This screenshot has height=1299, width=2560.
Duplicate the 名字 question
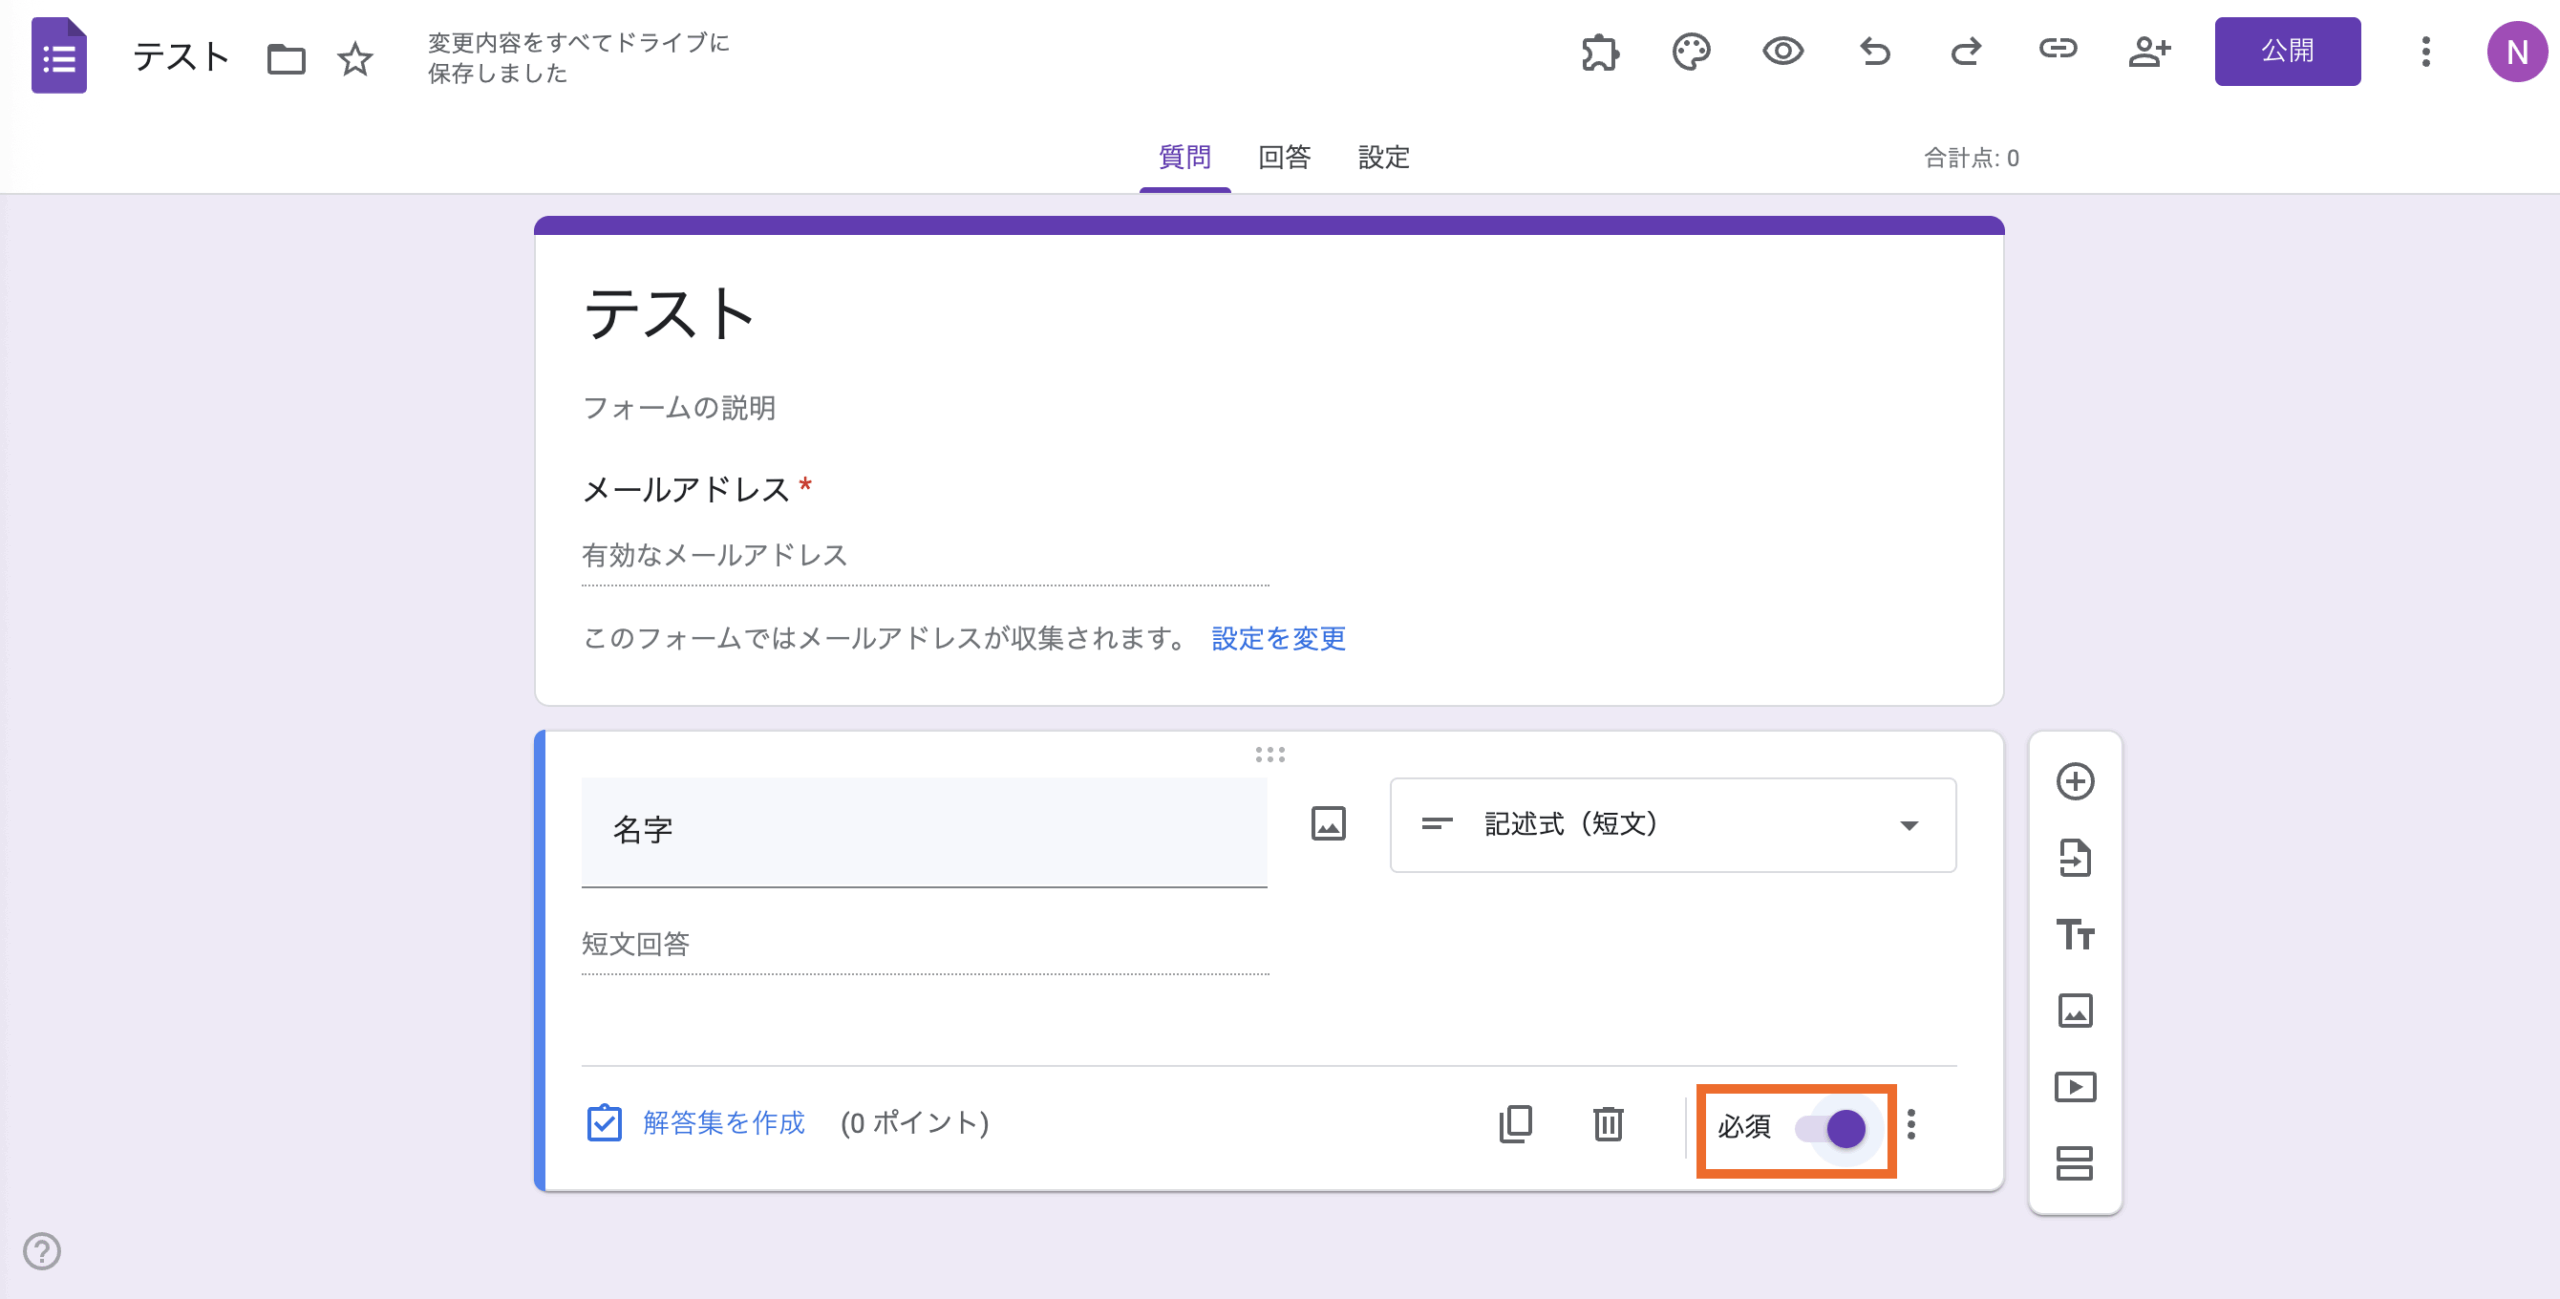tap(1516, 1124)
